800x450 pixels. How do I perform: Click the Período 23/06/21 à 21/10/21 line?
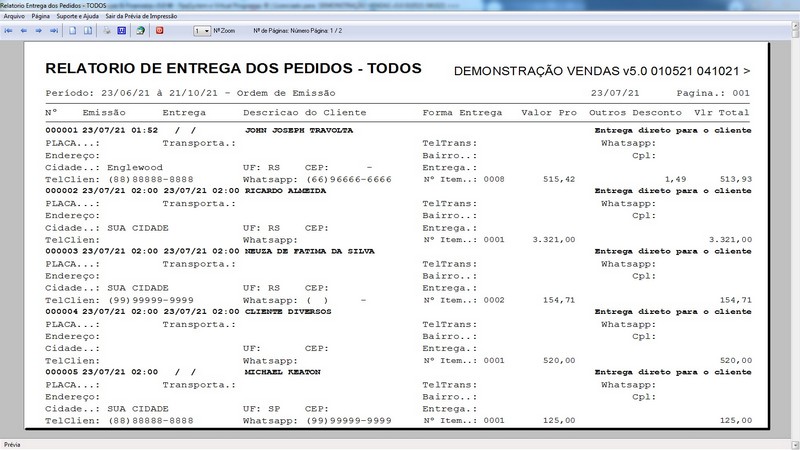190,93
